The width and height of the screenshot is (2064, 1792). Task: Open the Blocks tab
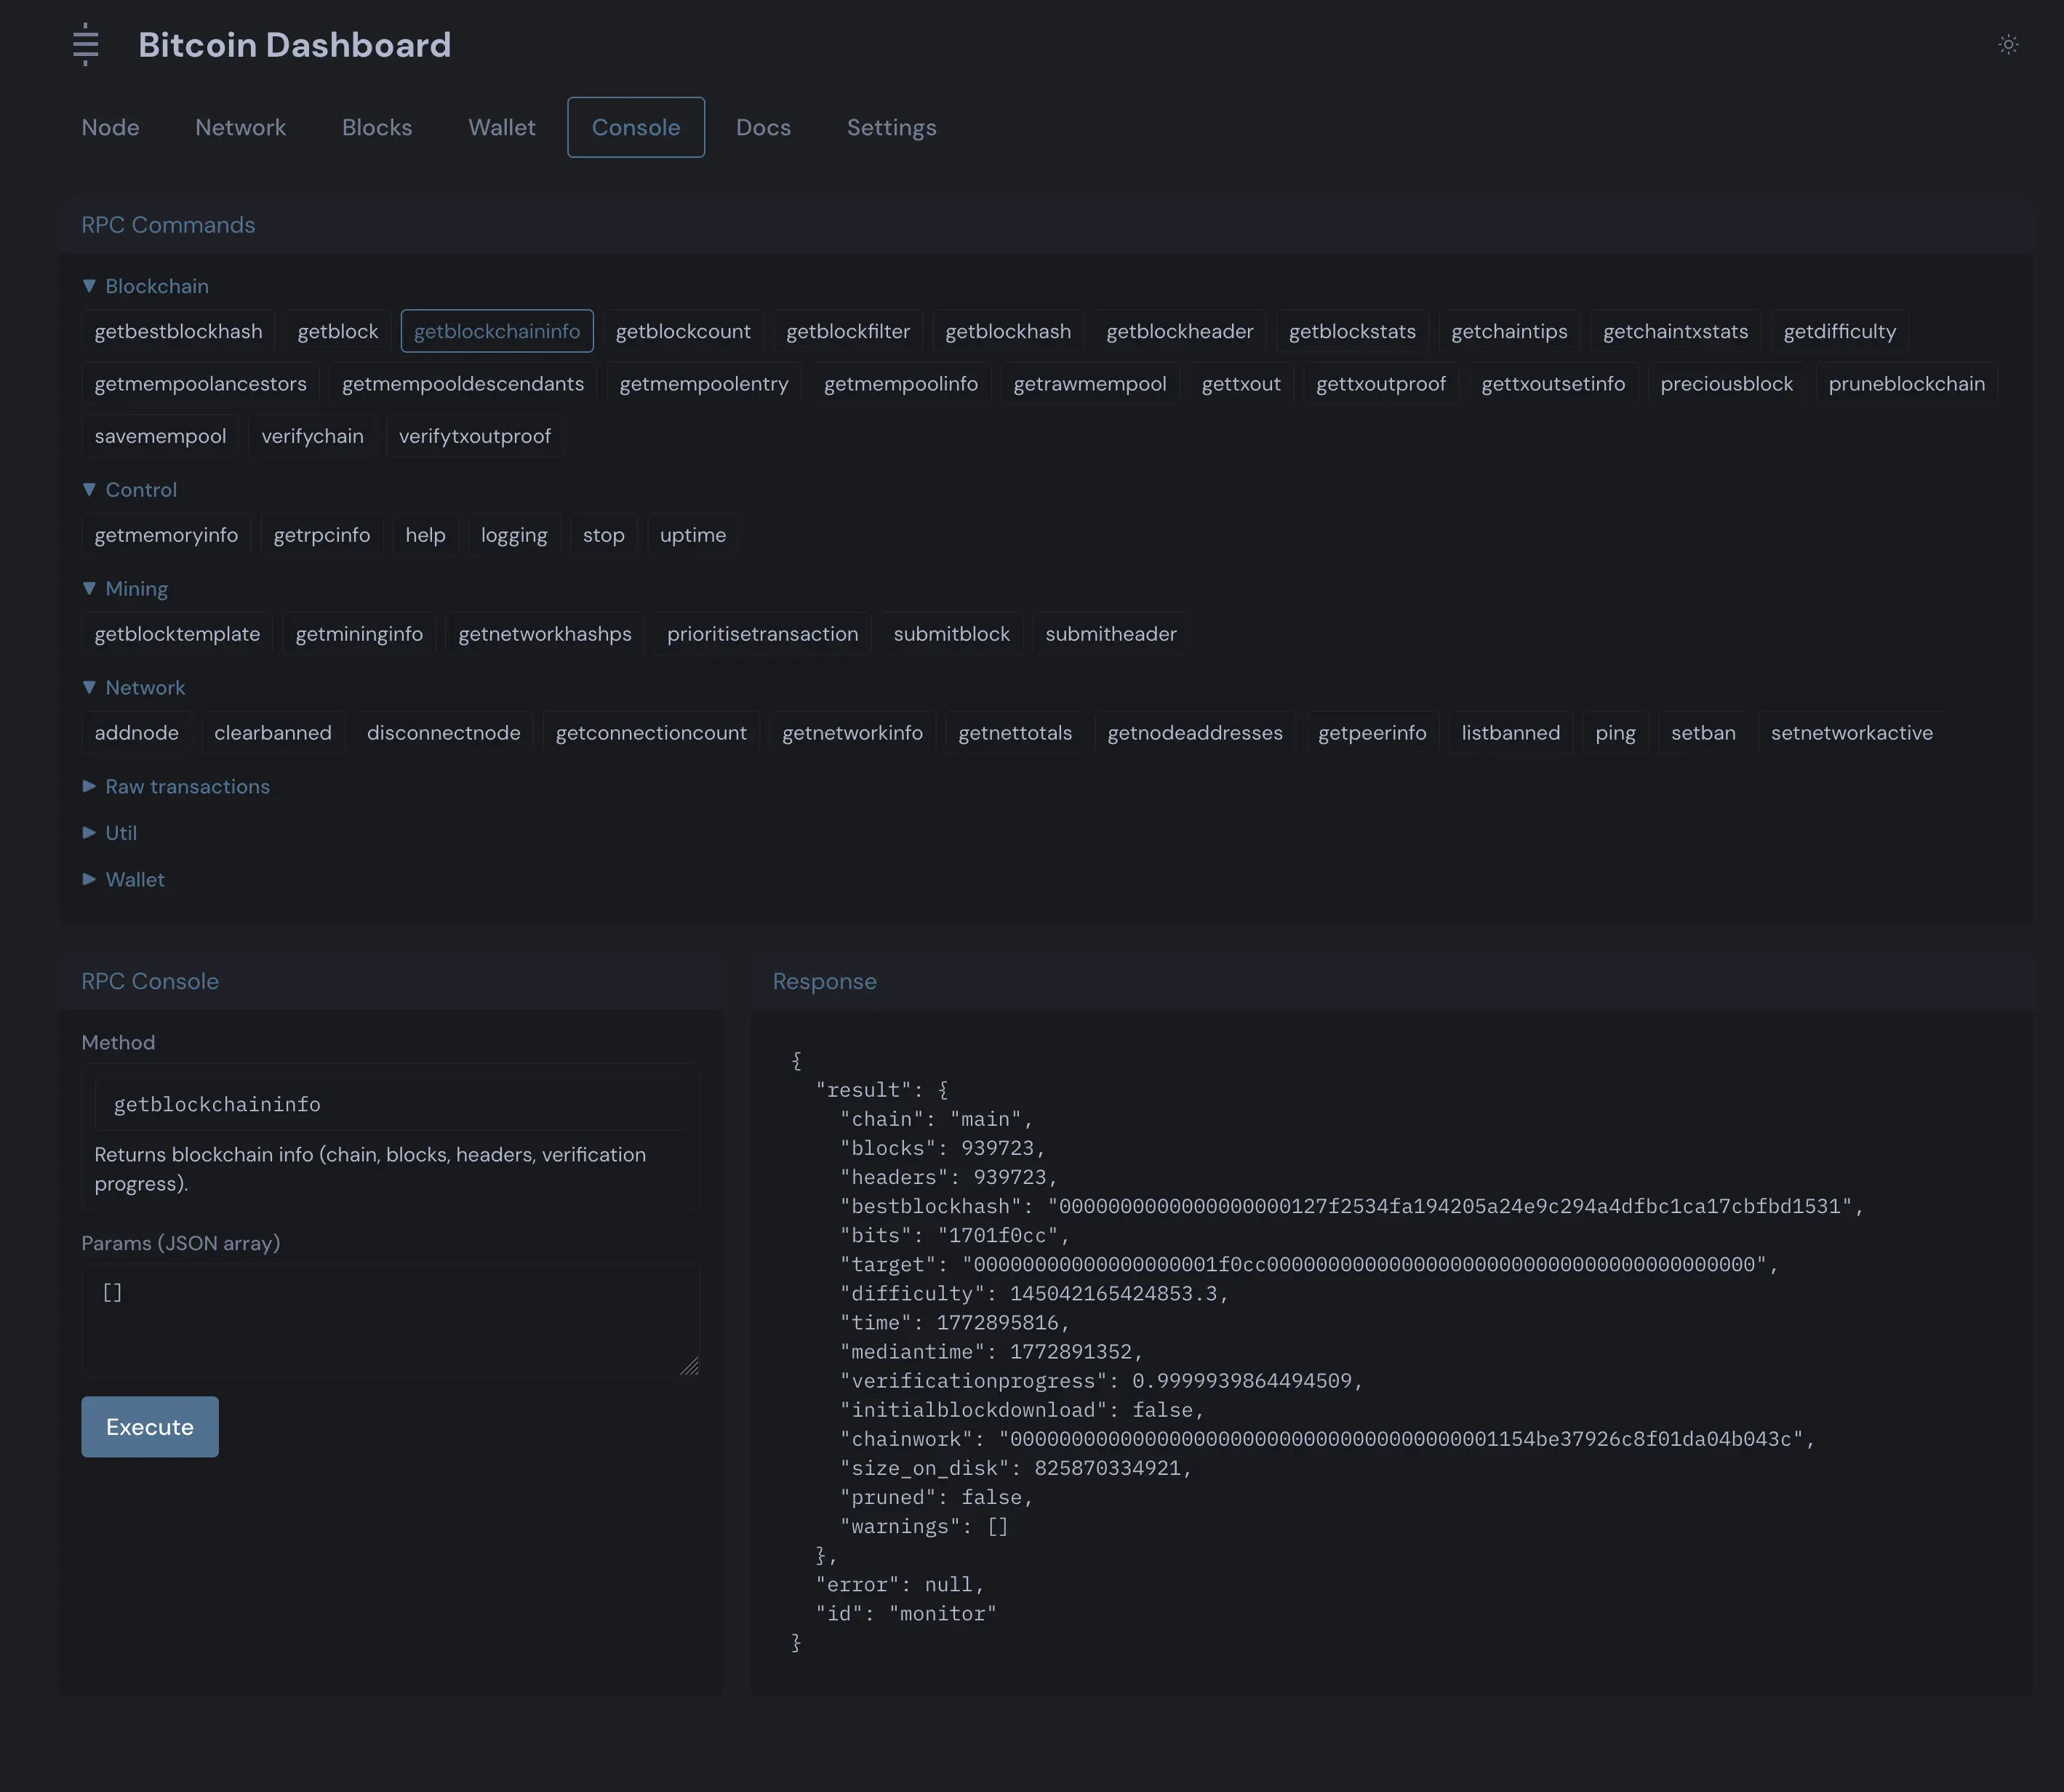377,127
